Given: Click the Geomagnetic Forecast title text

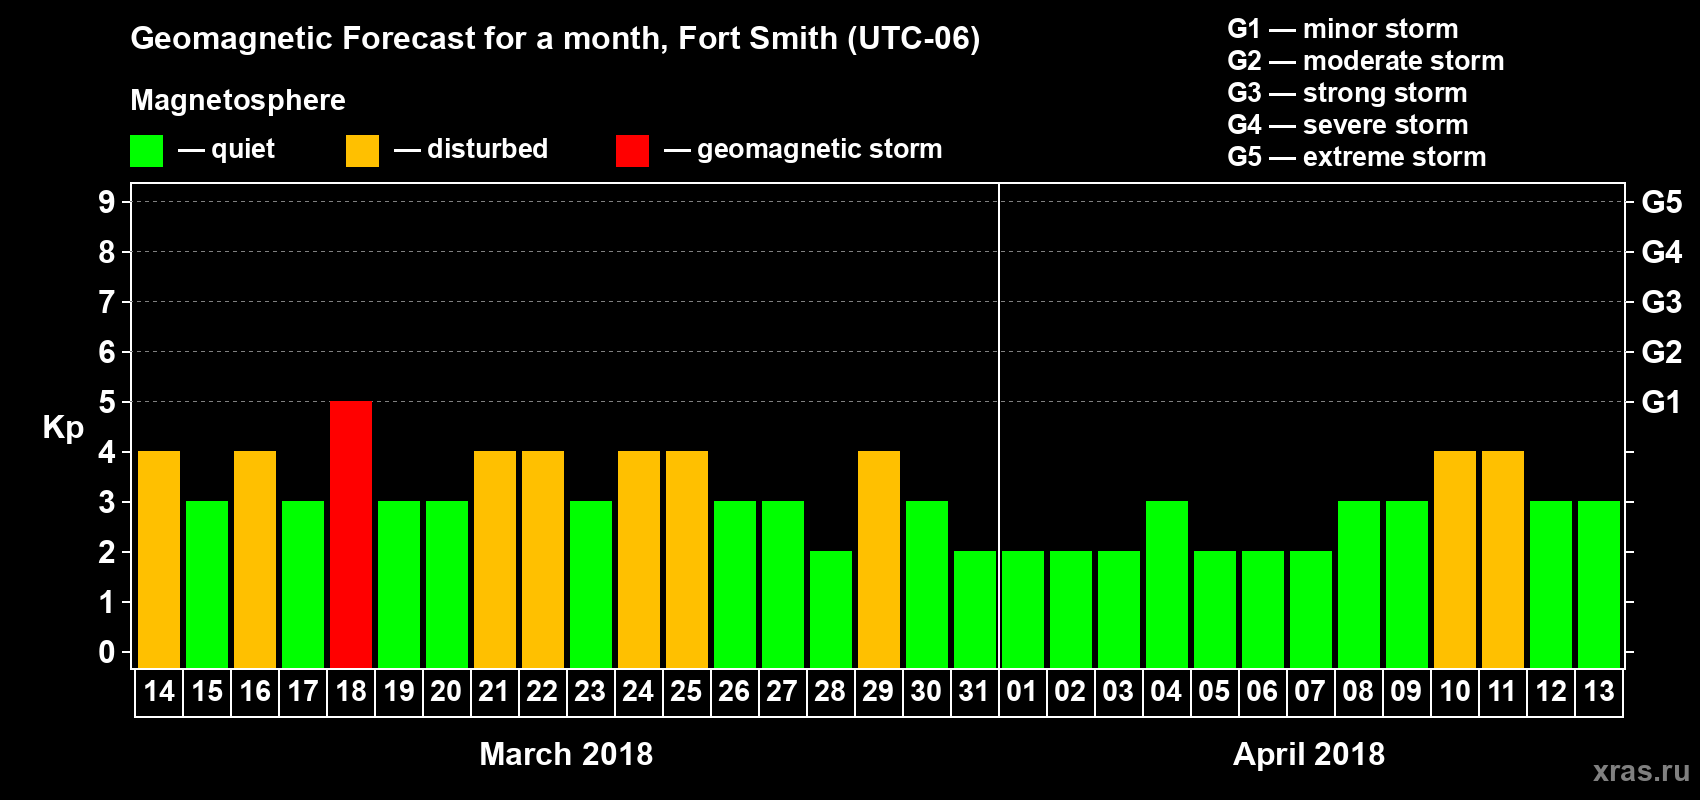Looking at the screenshot, I should [555, 39].
